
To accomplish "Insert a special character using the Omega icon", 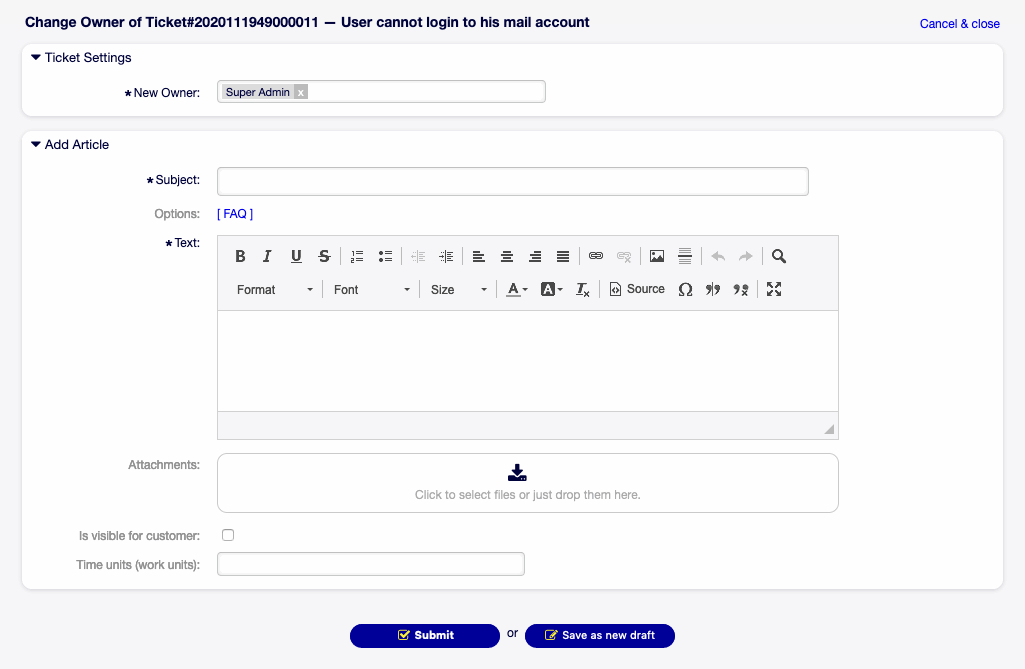I will tap(687, 289).
